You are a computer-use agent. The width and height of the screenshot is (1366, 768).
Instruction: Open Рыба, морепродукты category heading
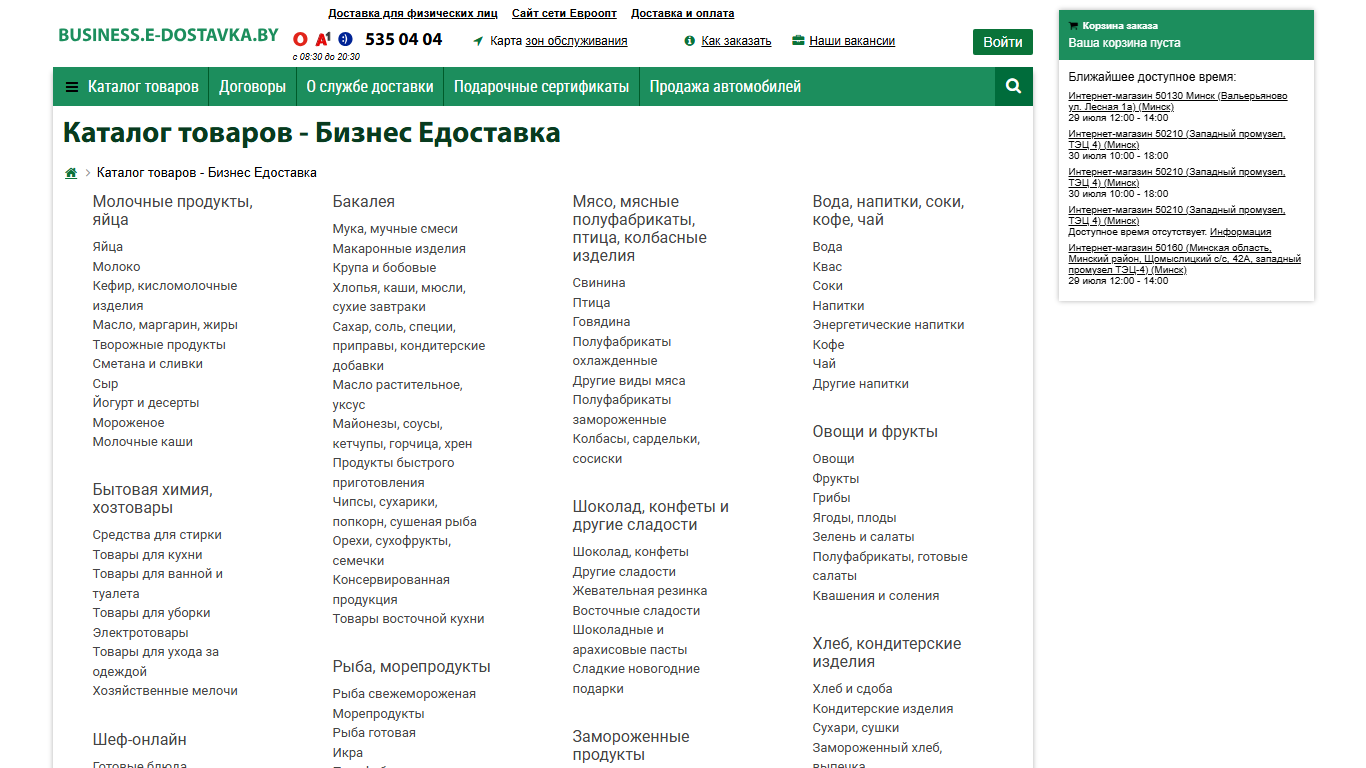pyautogui.click(x=411, y=667)
